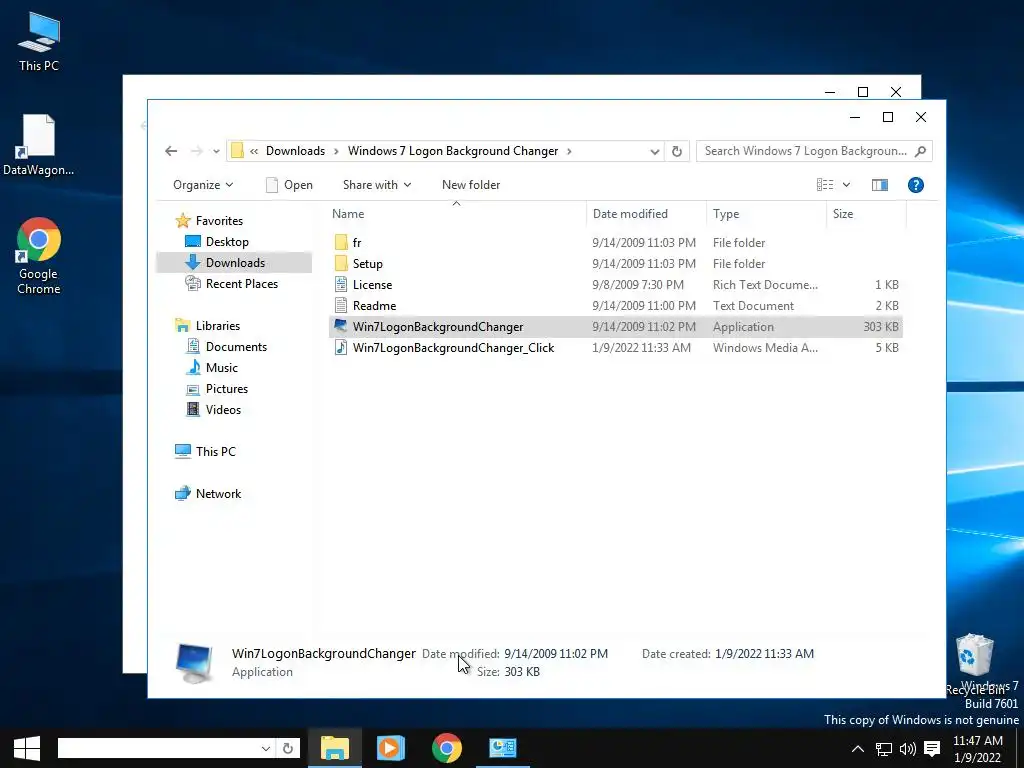
Task: Open File Explorer from the taskbar
Action: (x=335, y=748)
